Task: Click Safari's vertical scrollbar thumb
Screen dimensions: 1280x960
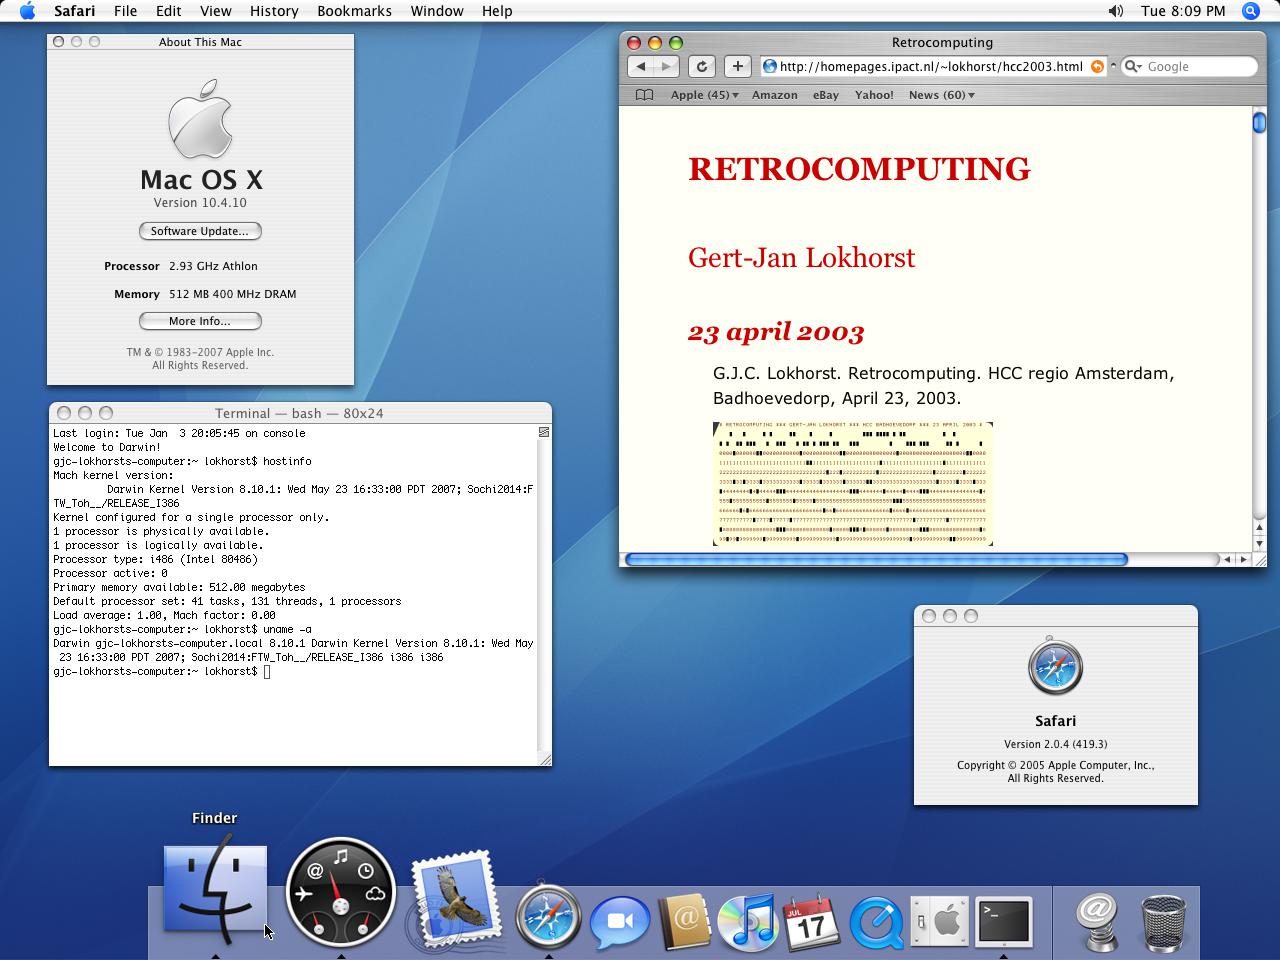Action: click(x=1259, y=123)
